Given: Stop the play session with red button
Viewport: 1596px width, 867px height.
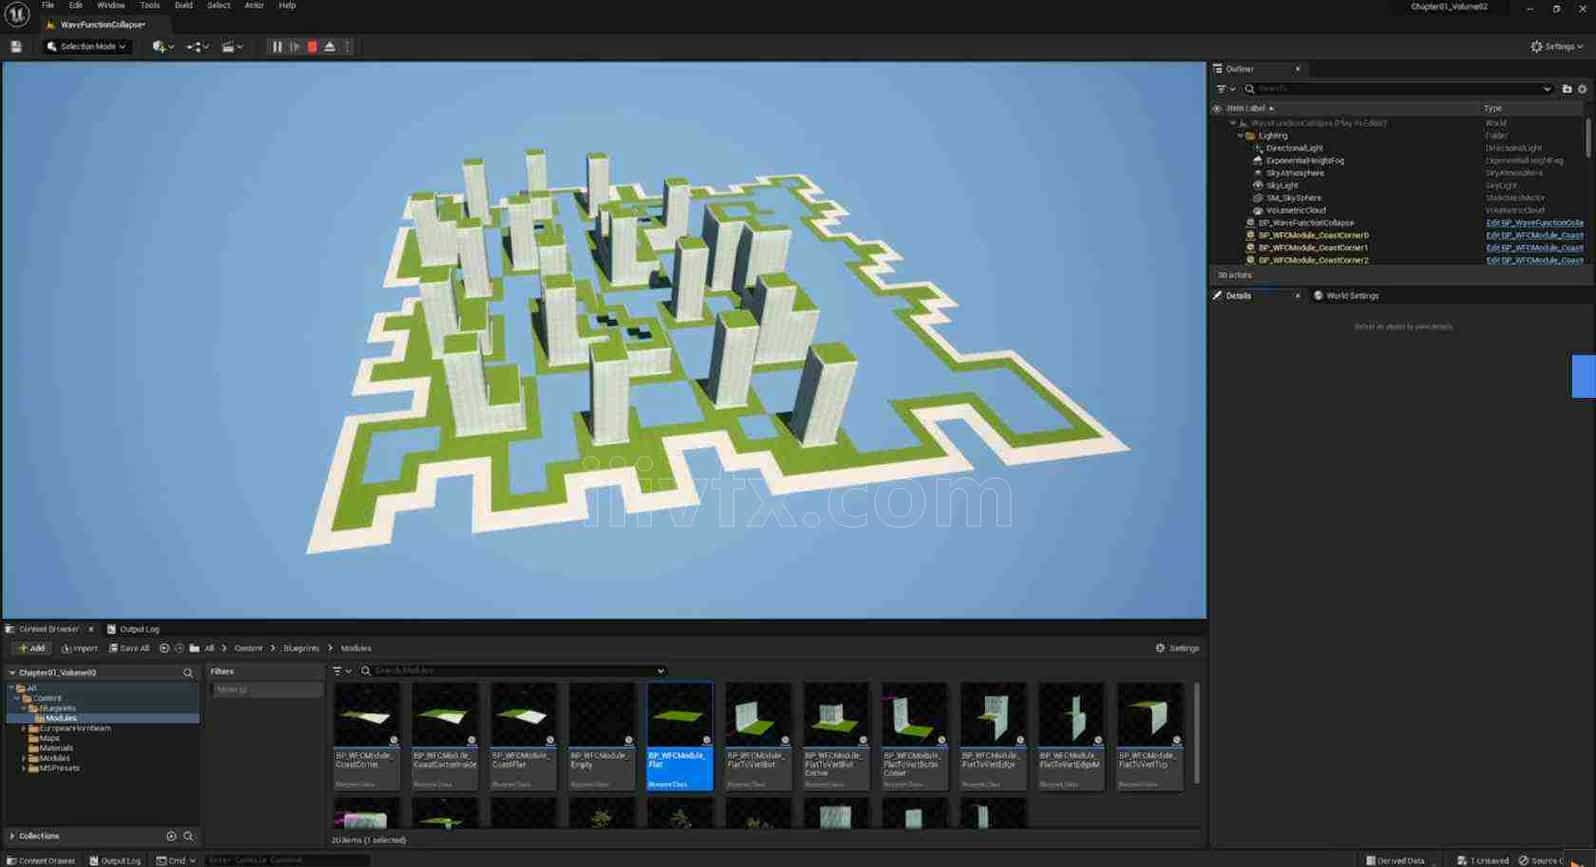Looking at the screenshot, I should (x=312, y=47).
